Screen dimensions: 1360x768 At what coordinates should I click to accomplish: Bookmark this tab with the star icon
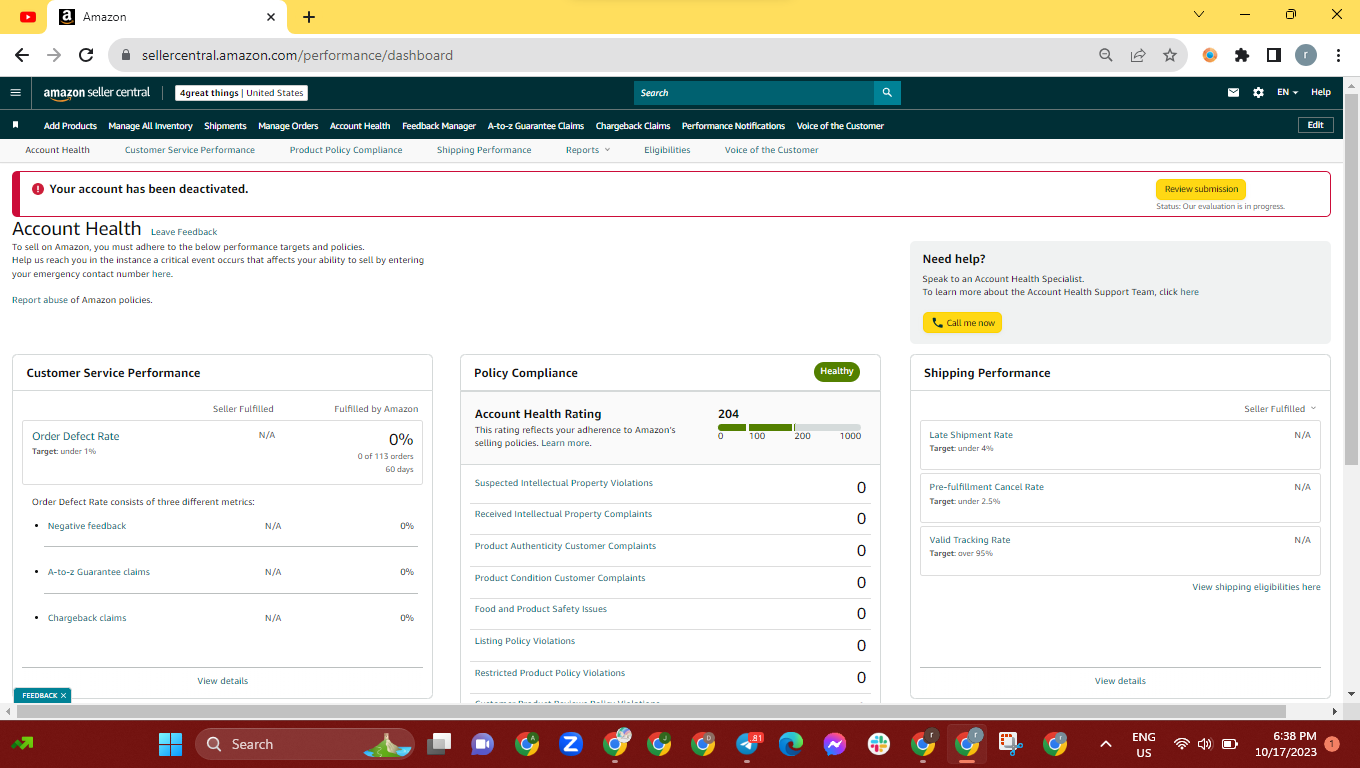(1169, 55)
